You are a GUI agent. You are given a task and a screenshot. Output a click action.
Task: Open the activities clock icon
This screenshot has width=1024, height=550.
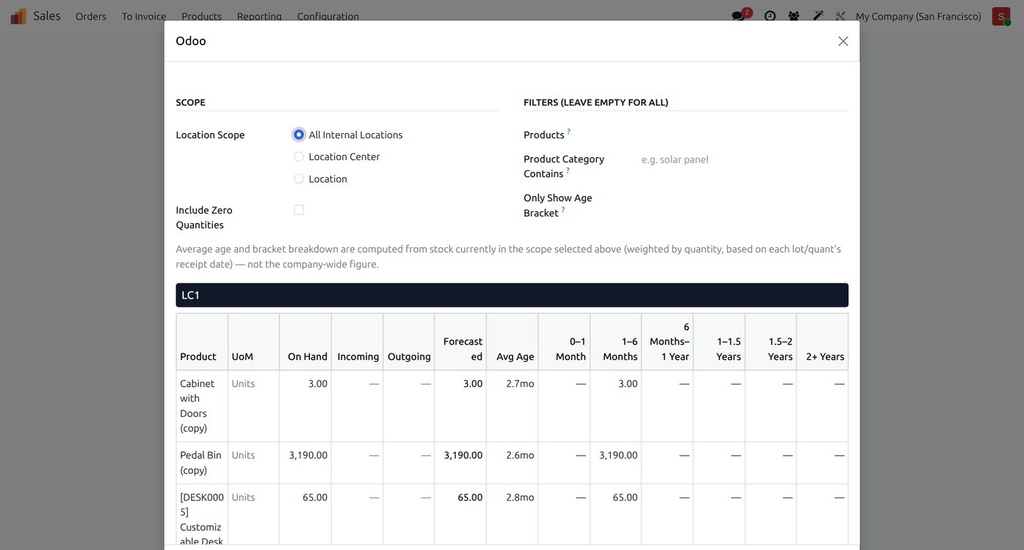770,16
